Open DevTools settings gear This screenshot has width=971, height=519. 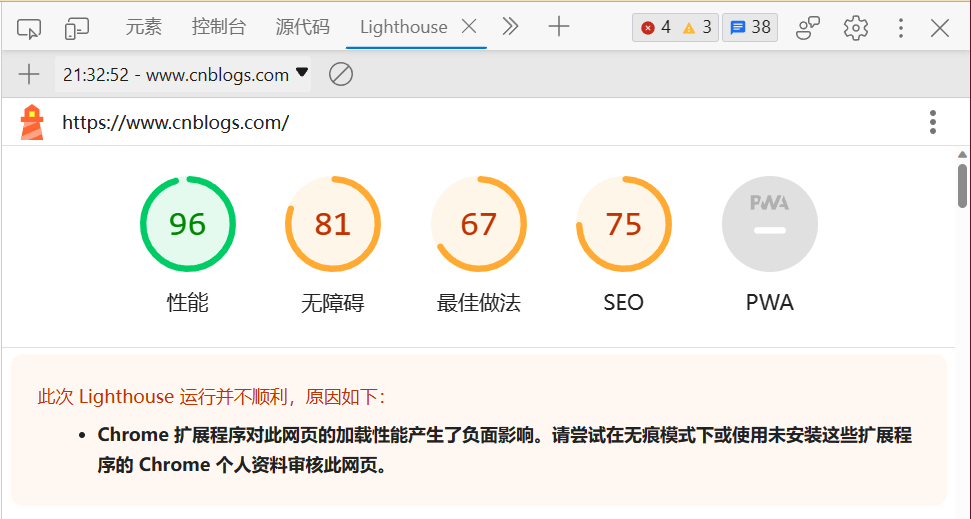click(x=856, y=28)
